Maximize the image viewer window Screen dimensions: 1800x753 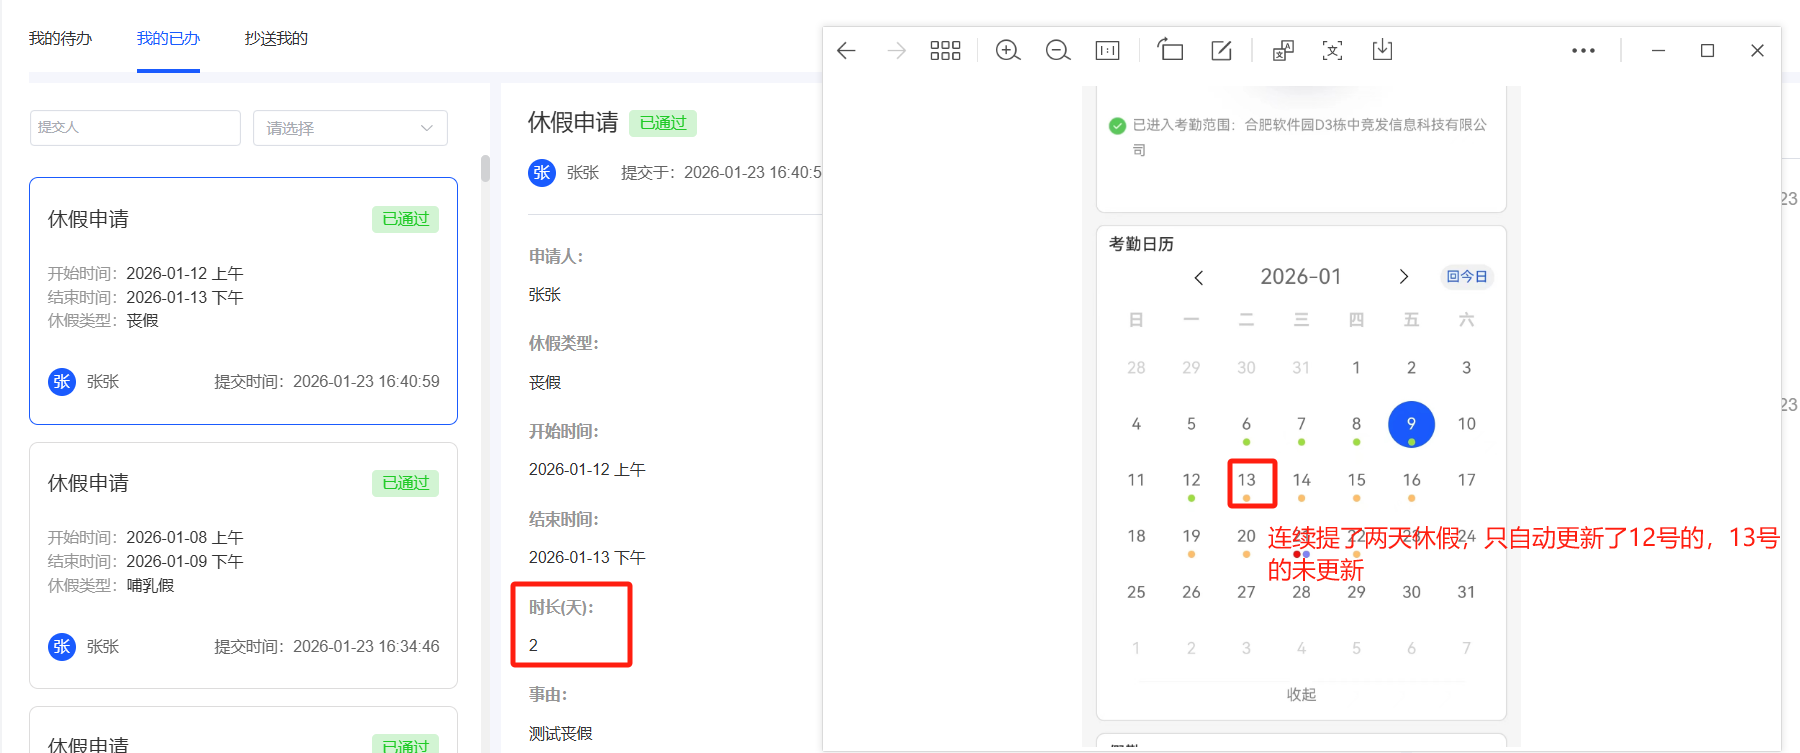[1707, 51]
